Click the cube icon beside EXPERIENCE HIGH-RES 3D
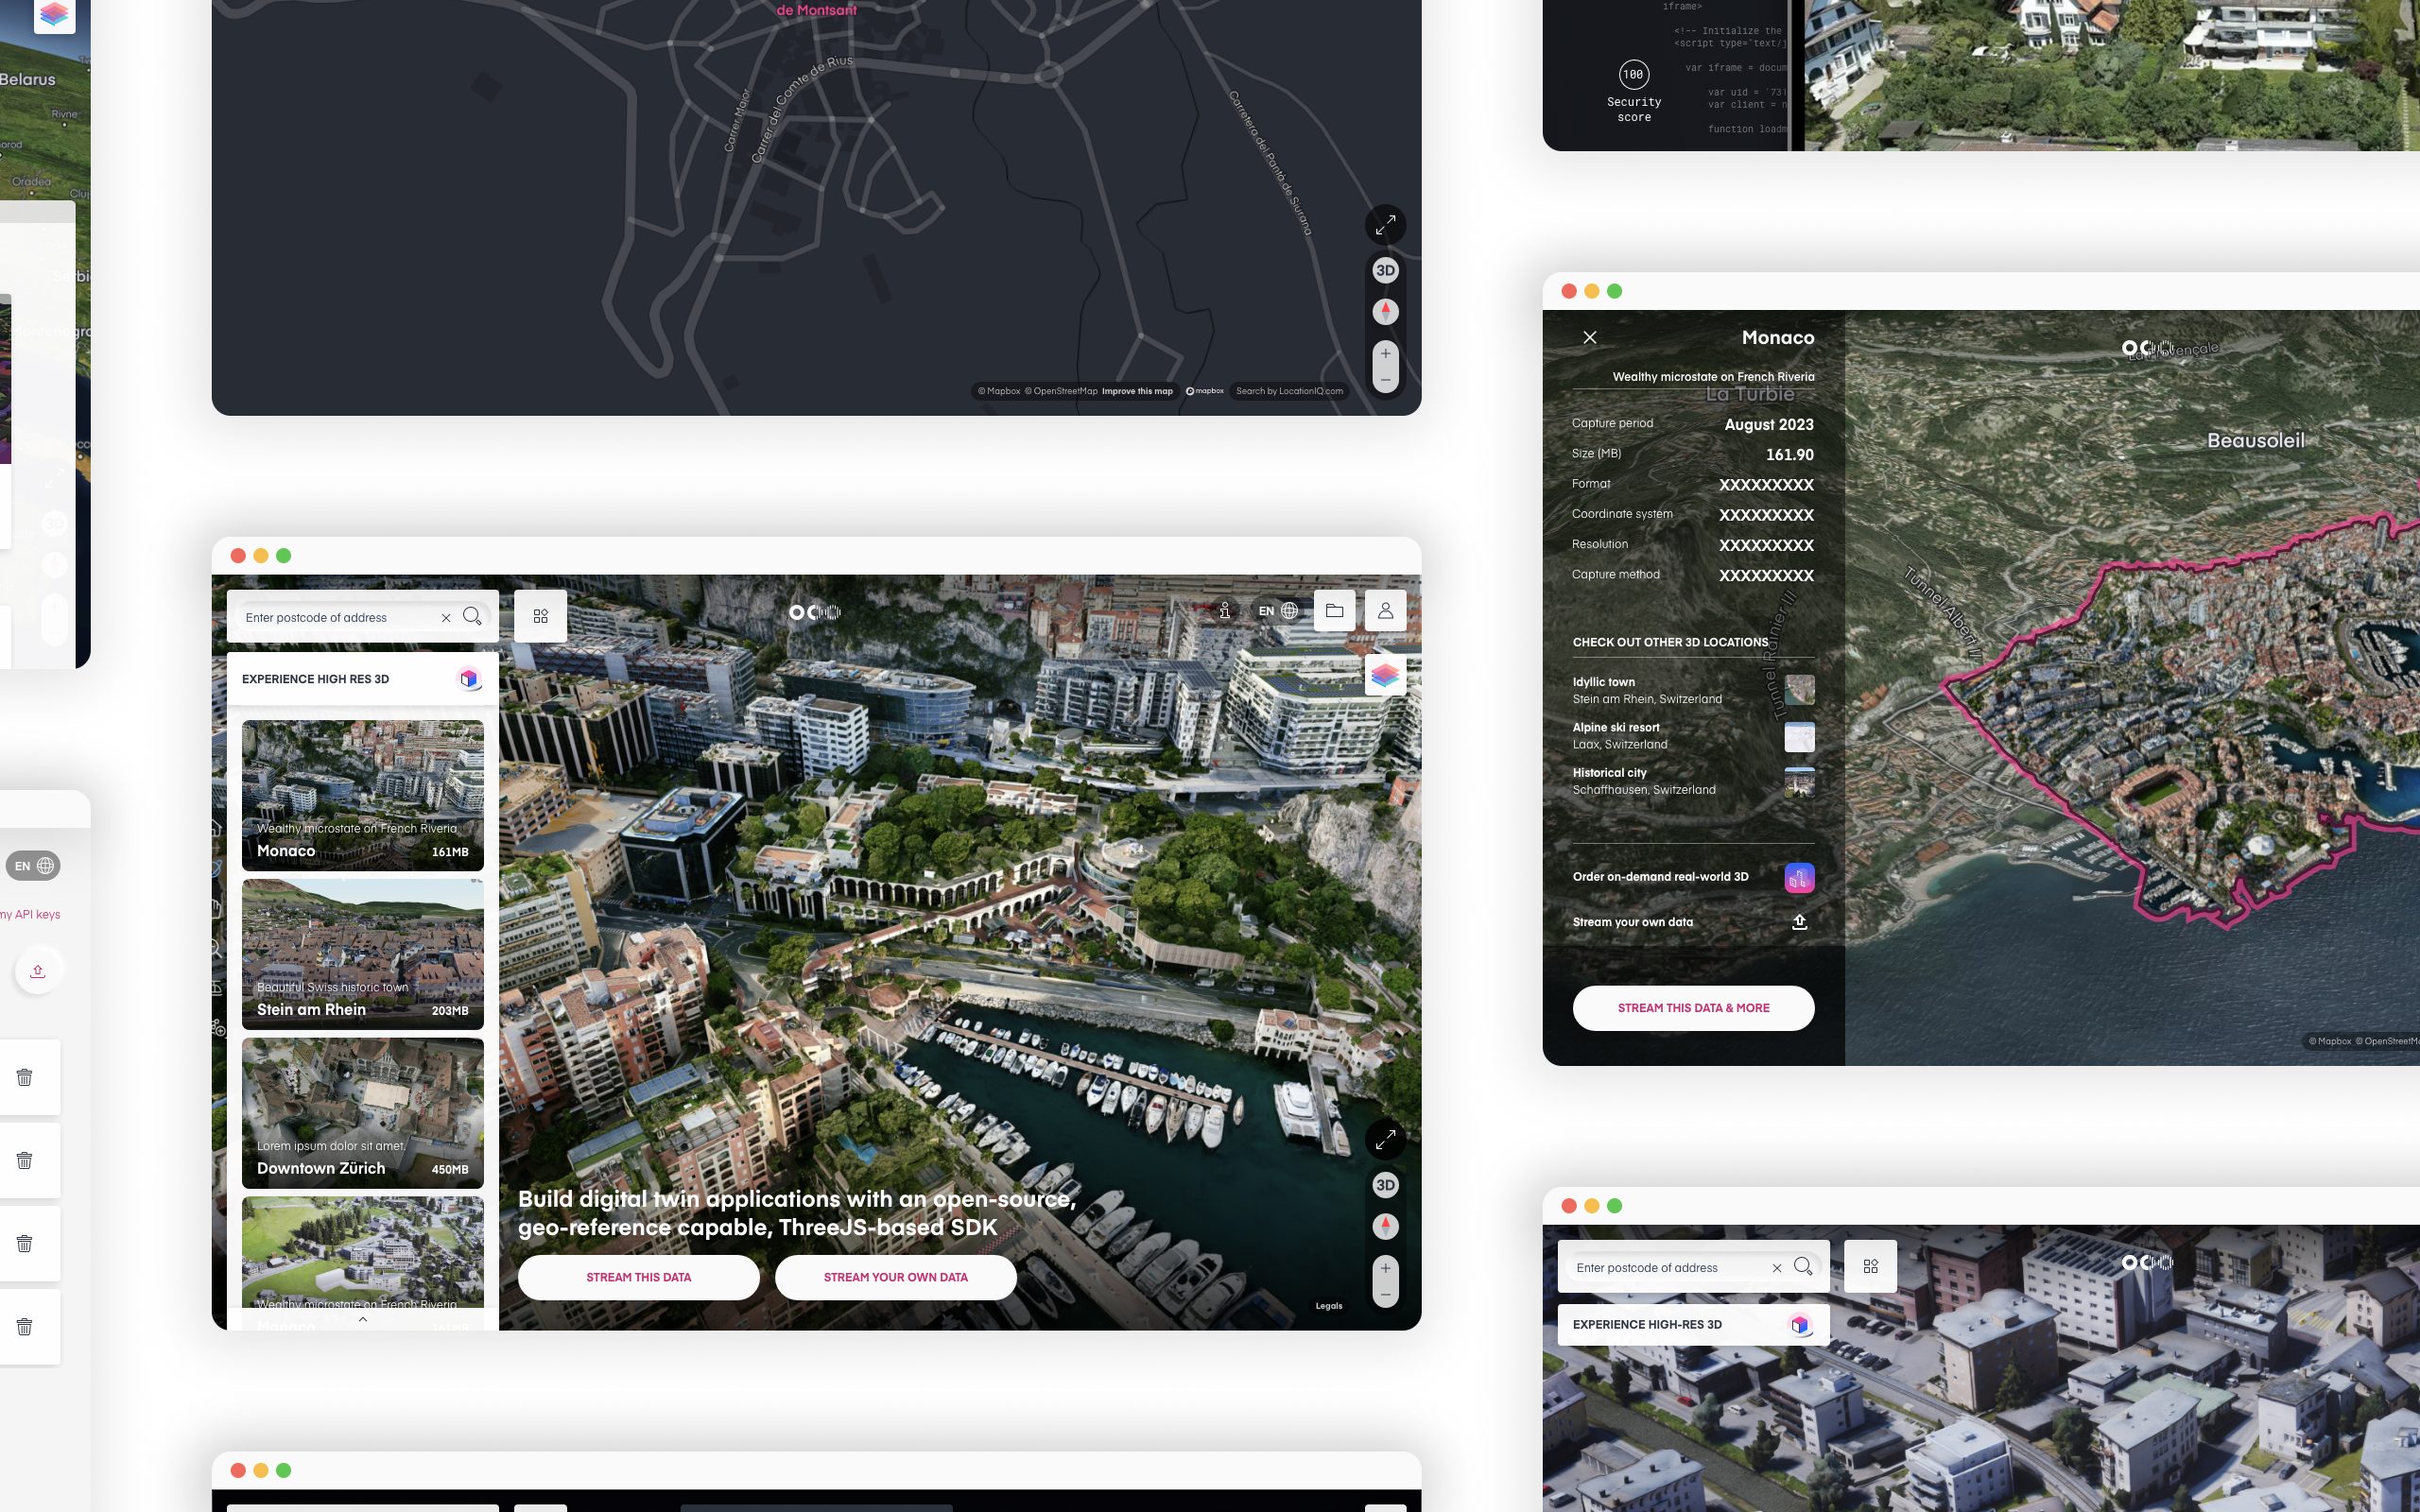The image size is (2420, 1512). point(1799,1325)
